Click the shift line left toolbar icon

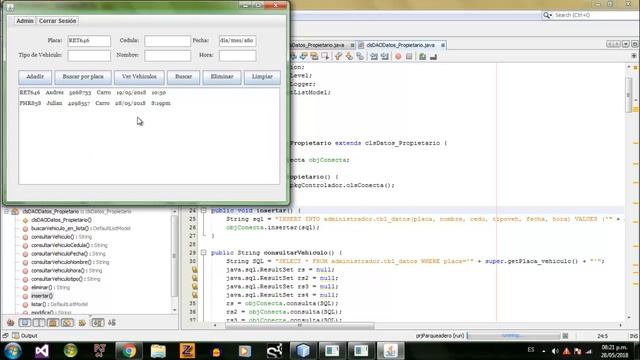point(374,57)
